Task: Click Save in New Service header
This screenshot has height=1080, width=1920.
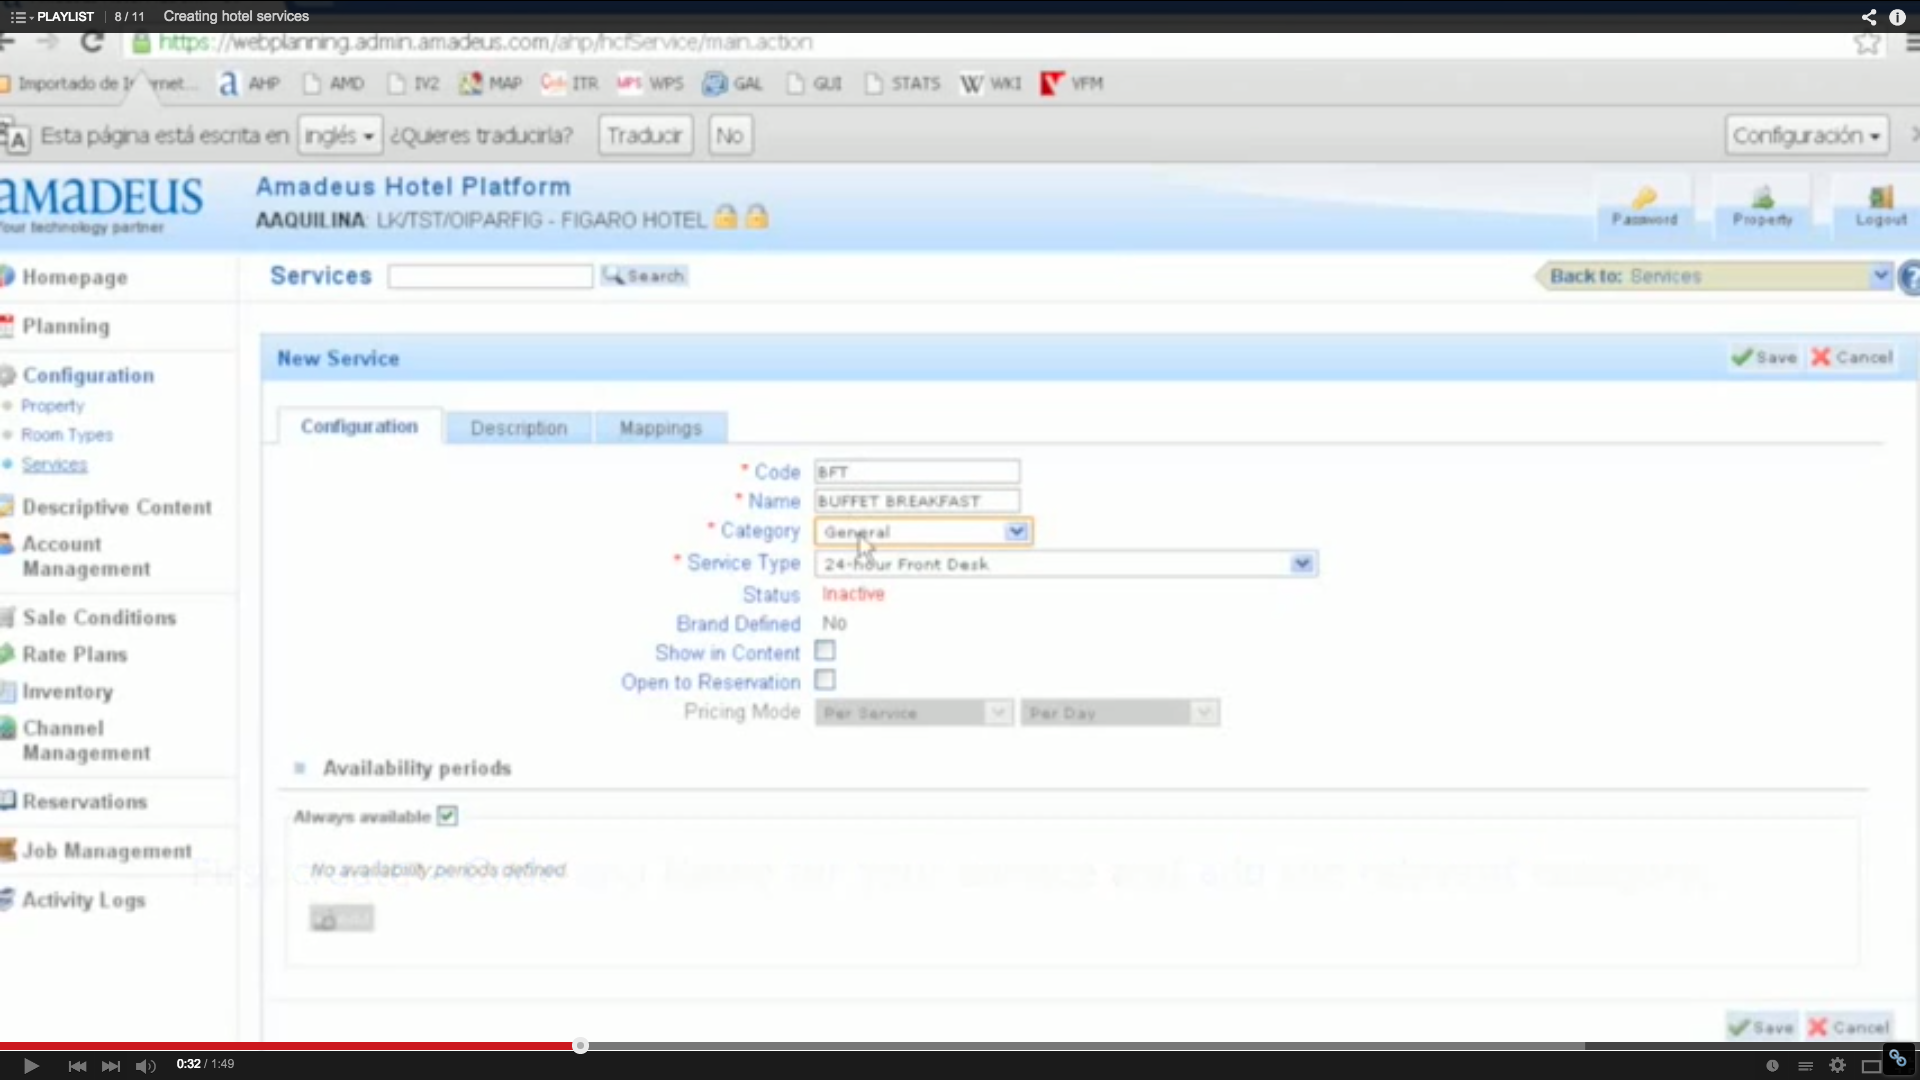Action: click(1765, 358)
